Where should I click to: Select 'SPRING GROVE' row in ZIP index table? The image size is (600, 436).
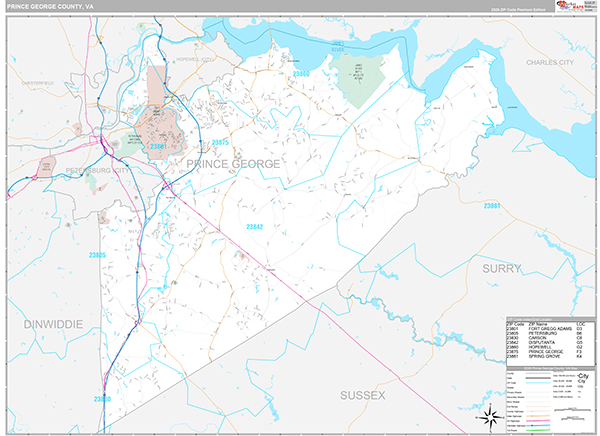coord(548,356)
